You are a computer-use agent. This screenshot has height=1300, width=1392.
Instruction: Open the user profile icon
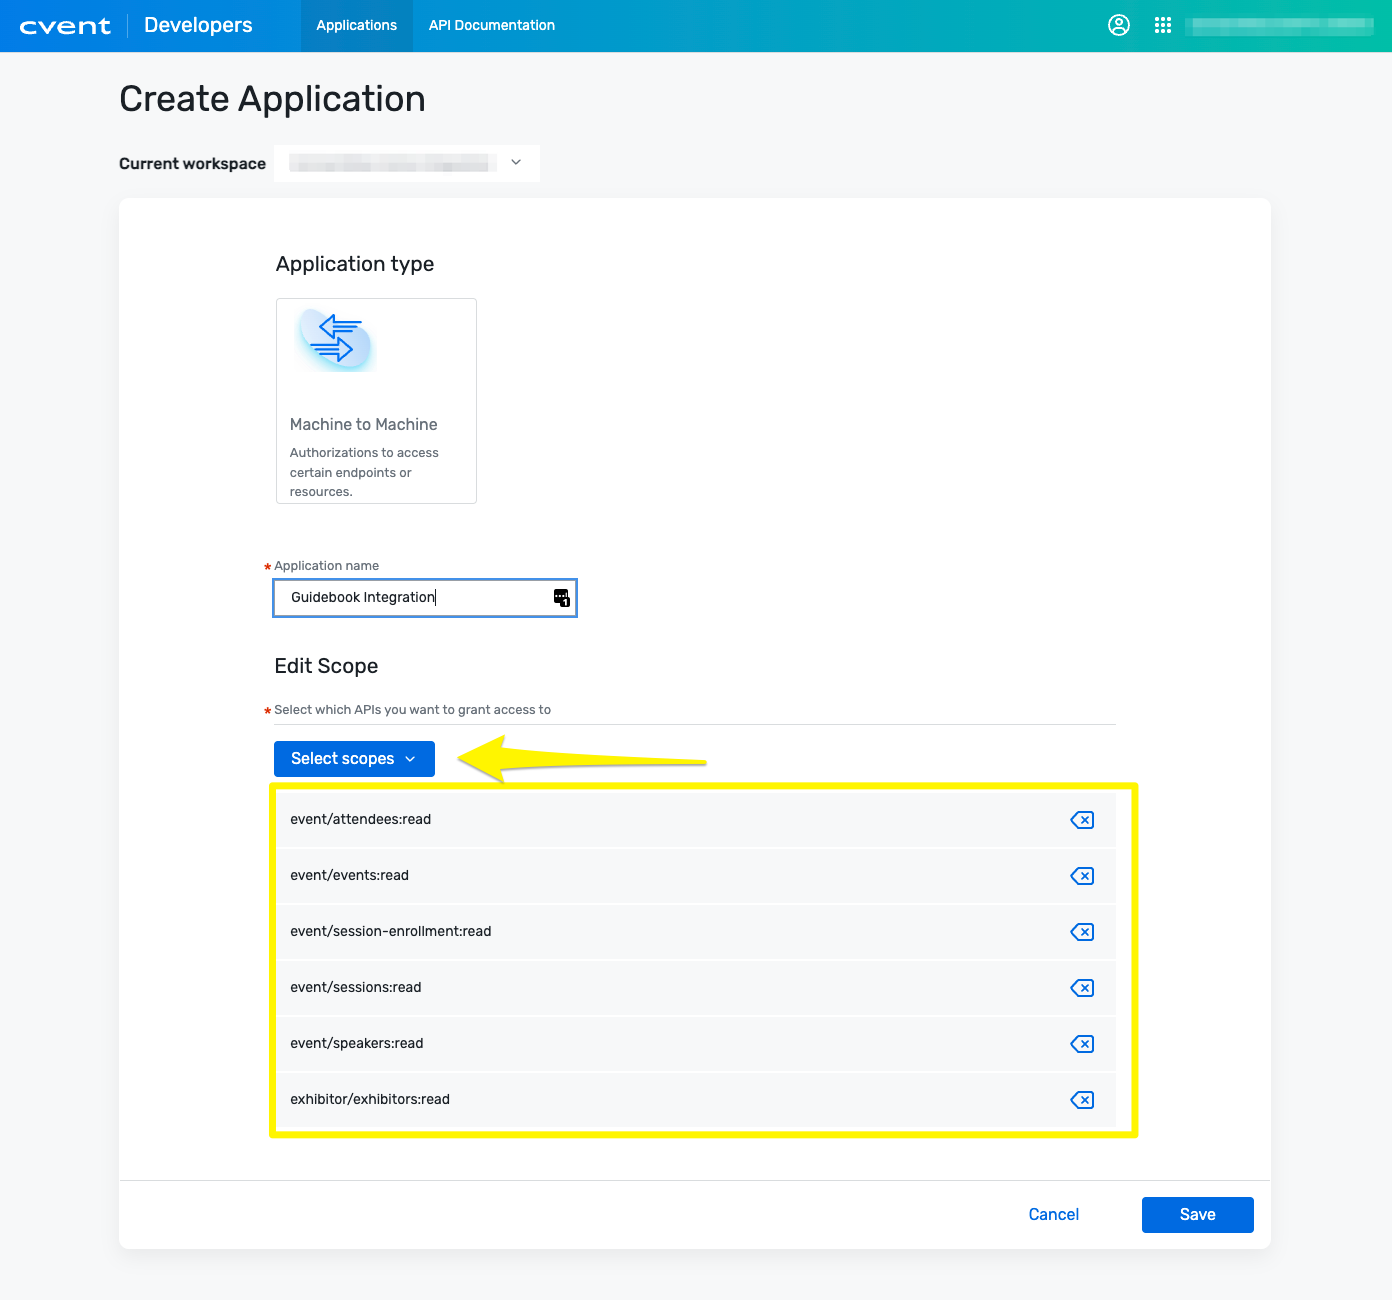1119,25
